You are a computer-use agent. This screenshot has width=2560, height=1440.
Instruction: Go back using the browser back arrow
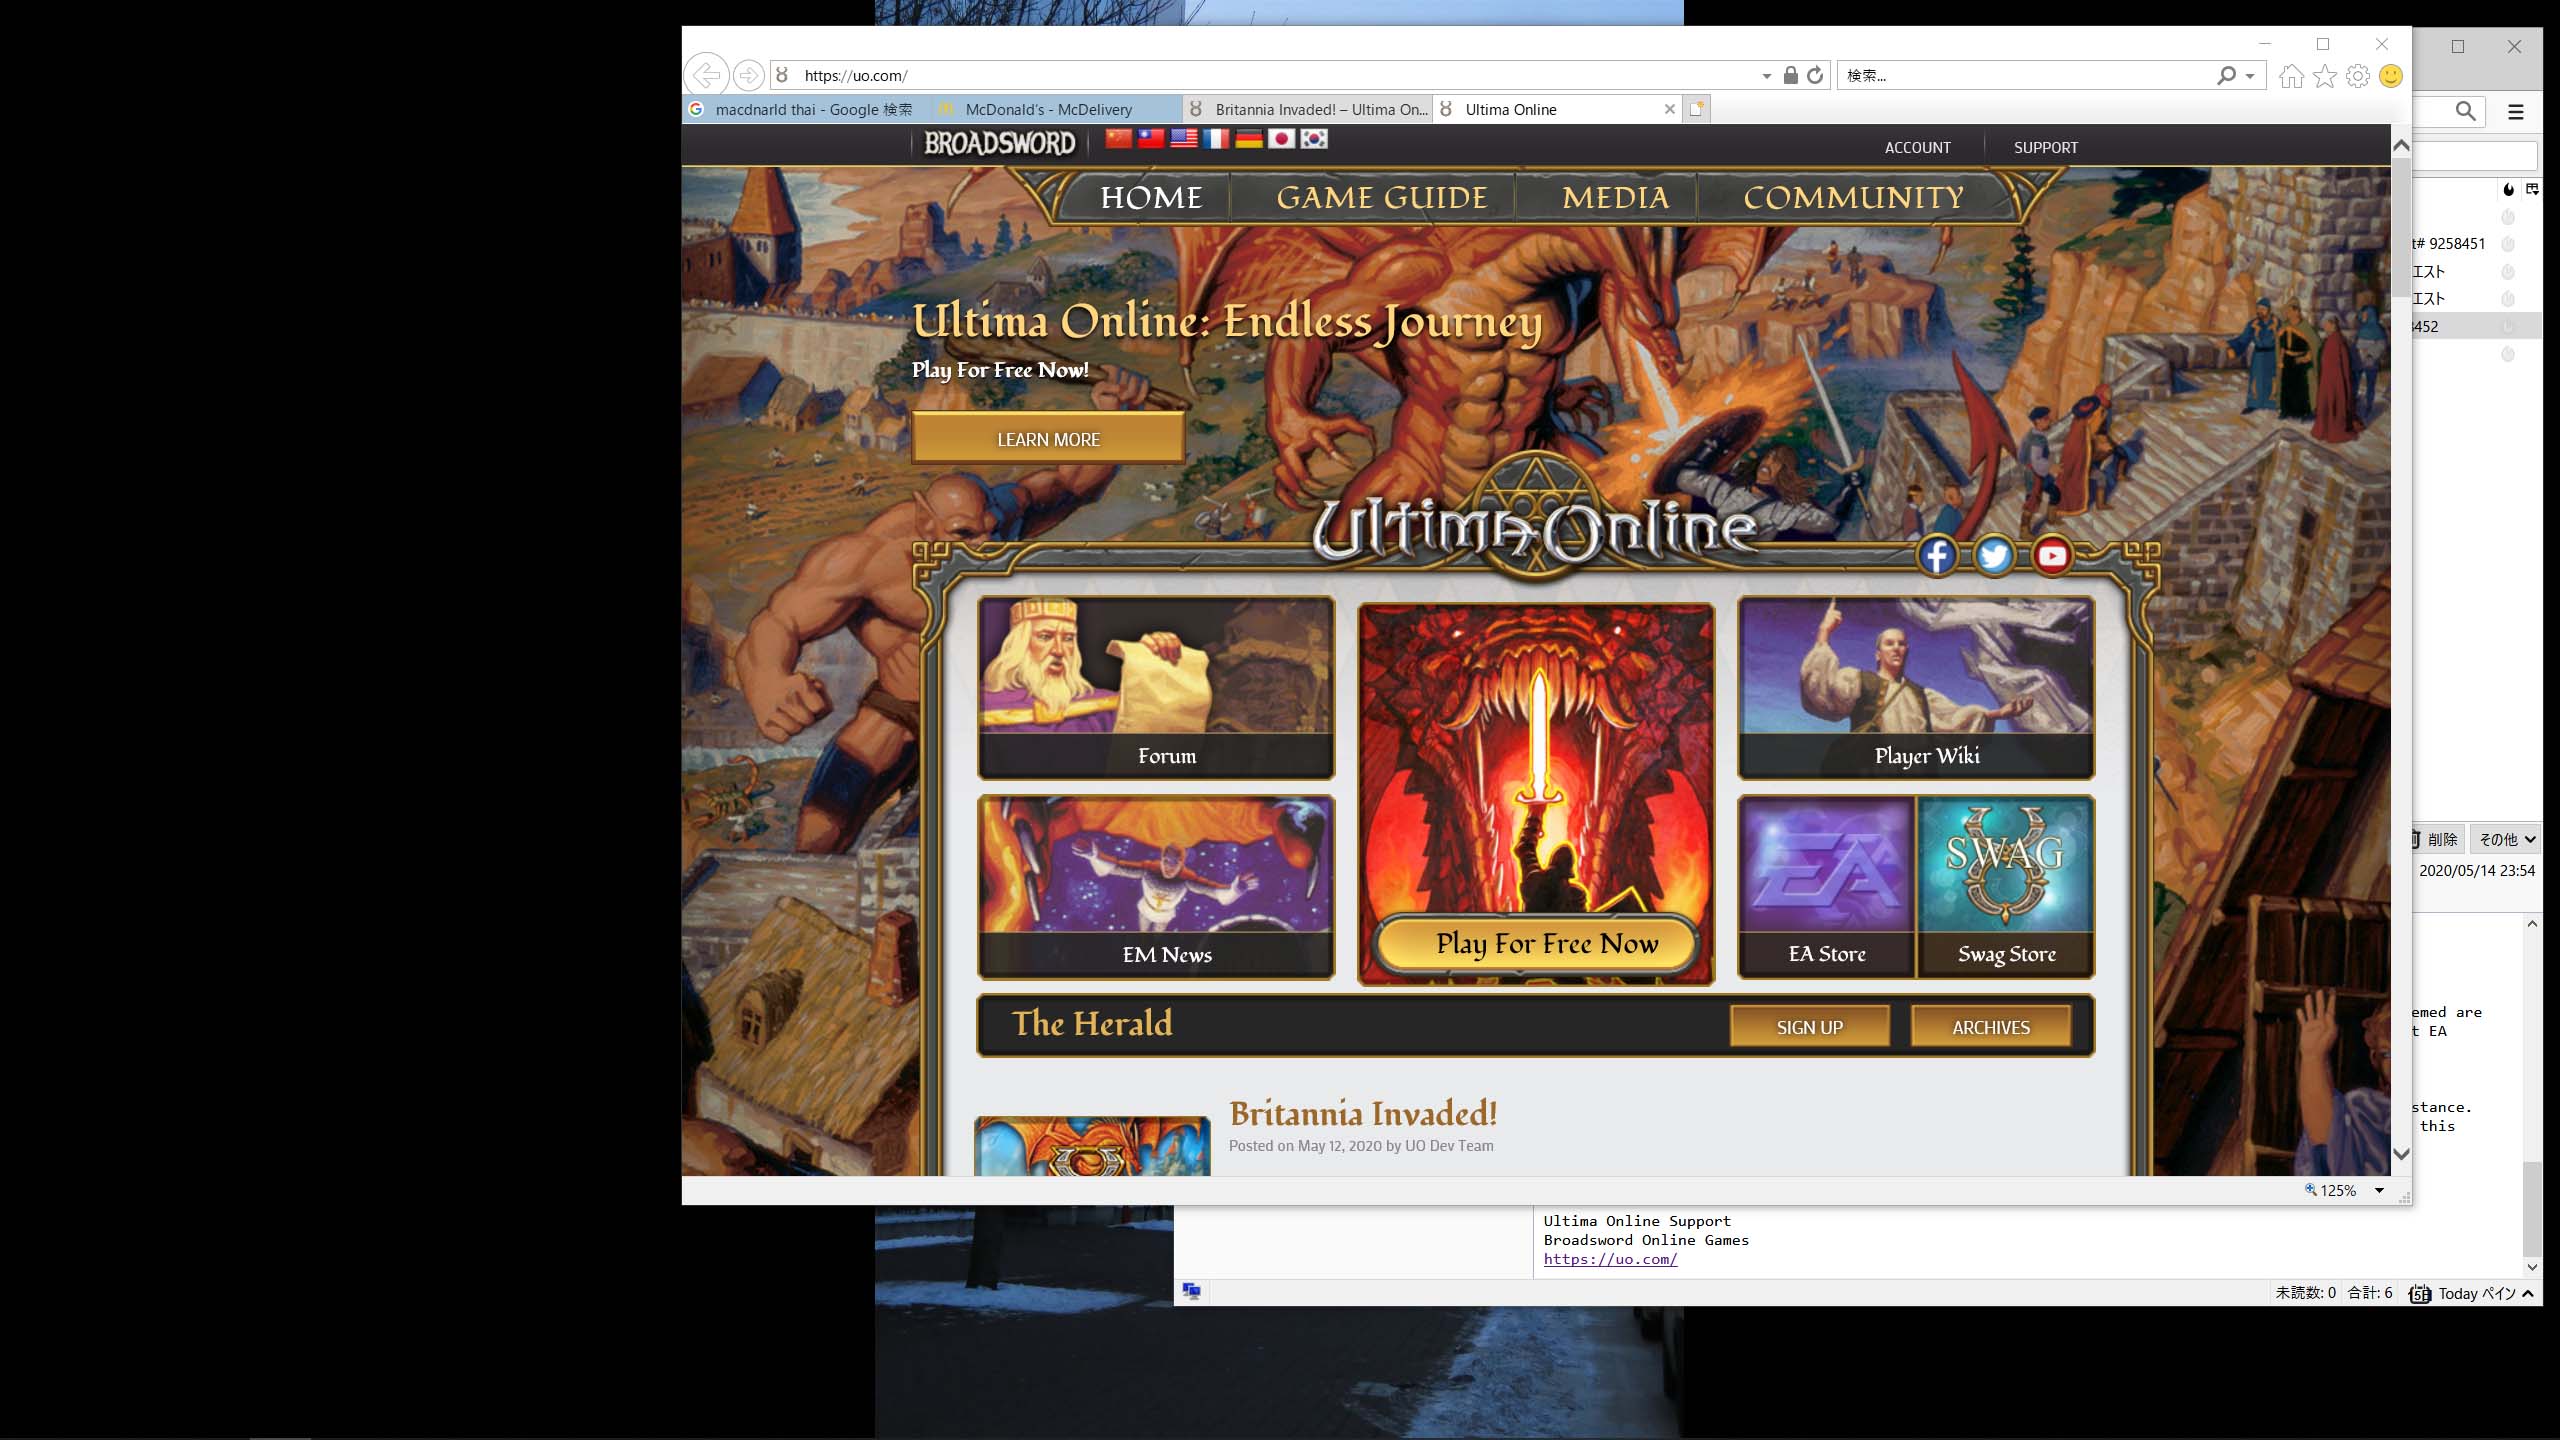(706, 75)
